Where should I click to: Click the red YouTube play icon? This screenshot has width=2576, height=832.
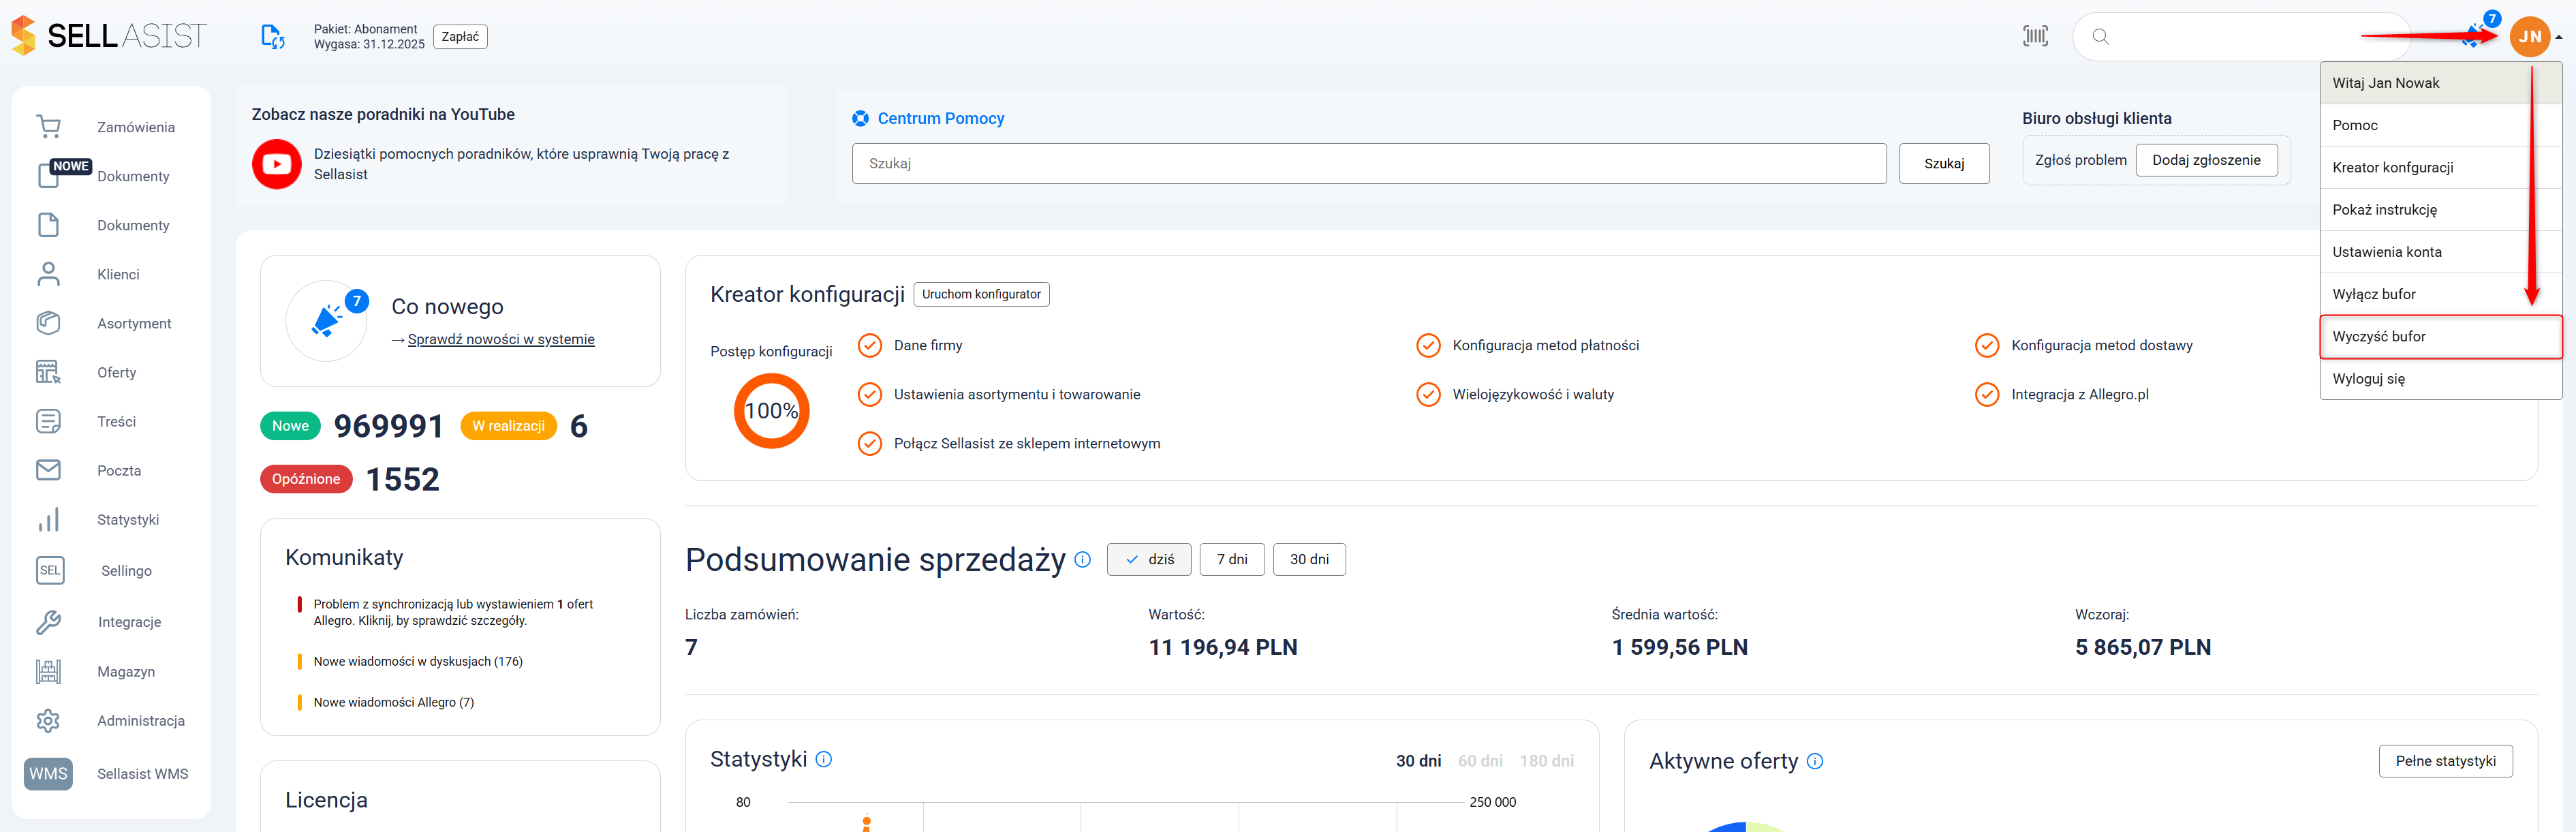277,164
